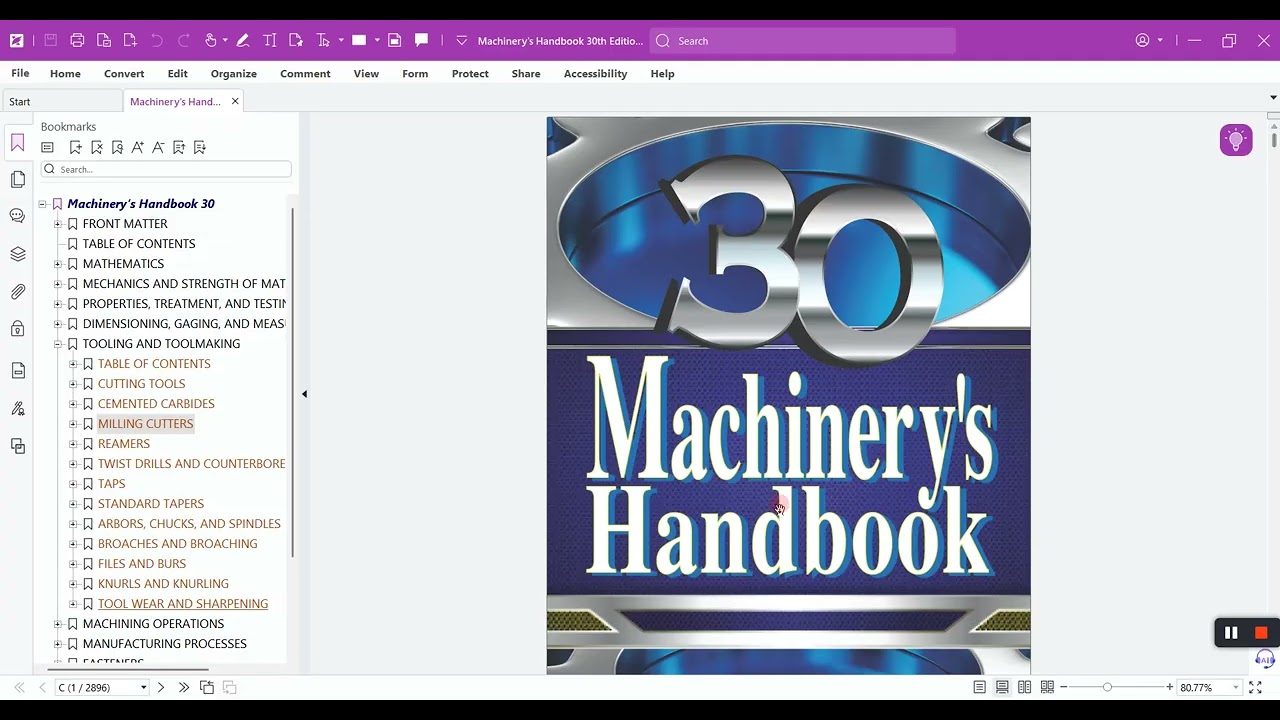
Task: Collapse the TOOLING AND TOOLMAKING bookmark
Action: click(58, 344)
